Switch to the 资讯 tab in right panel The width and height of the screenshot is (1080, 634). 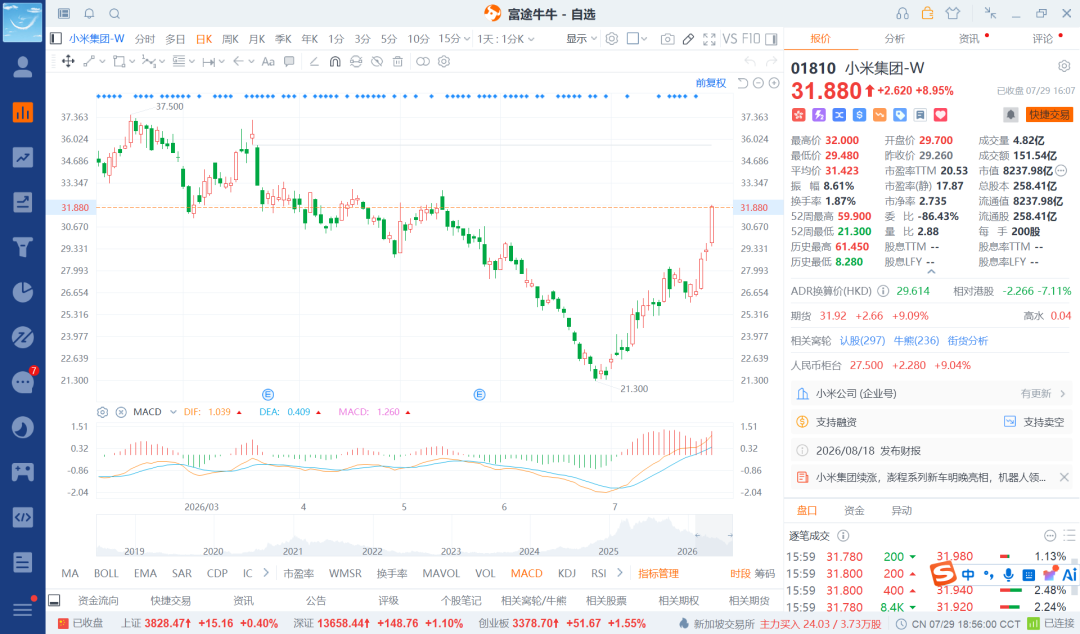point(969,39)
